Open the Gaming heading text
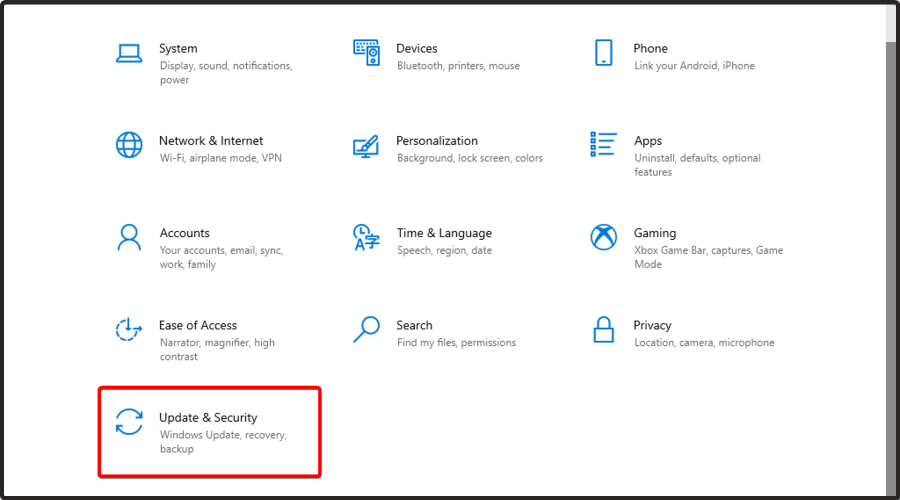The width and height of the screenshot is (900, 500). [655, 233]
